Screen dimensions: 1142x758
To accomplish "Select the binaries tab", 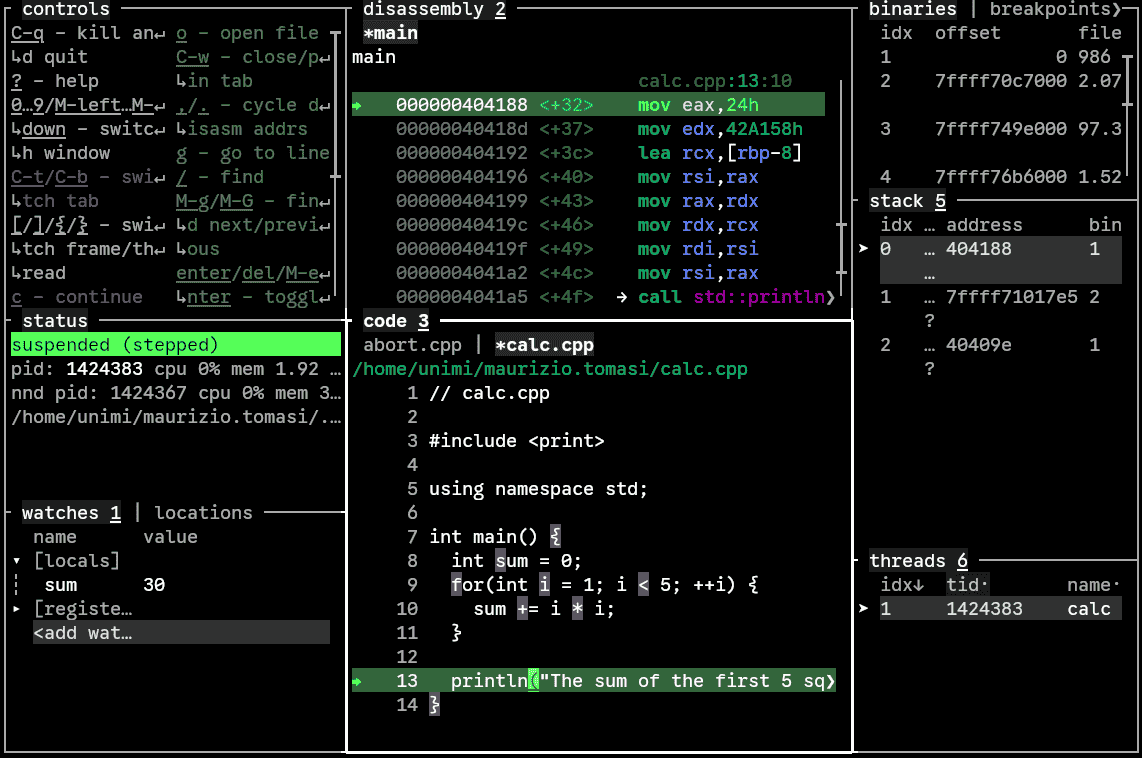I will click(x=912, y=9).
